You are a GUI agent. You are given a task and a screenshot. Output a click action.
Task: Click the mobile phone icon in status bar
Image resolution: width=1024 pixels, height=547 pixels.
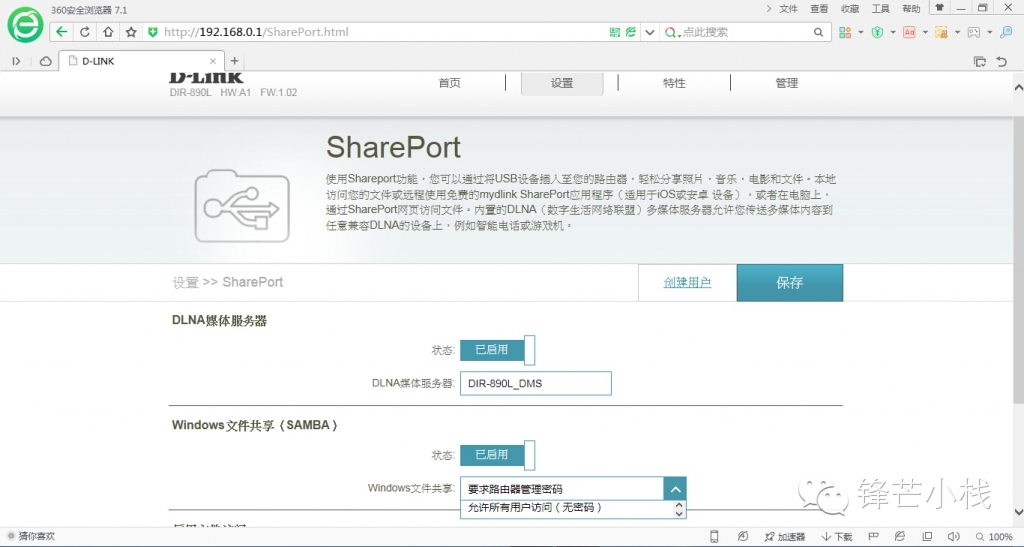point(714,537)
